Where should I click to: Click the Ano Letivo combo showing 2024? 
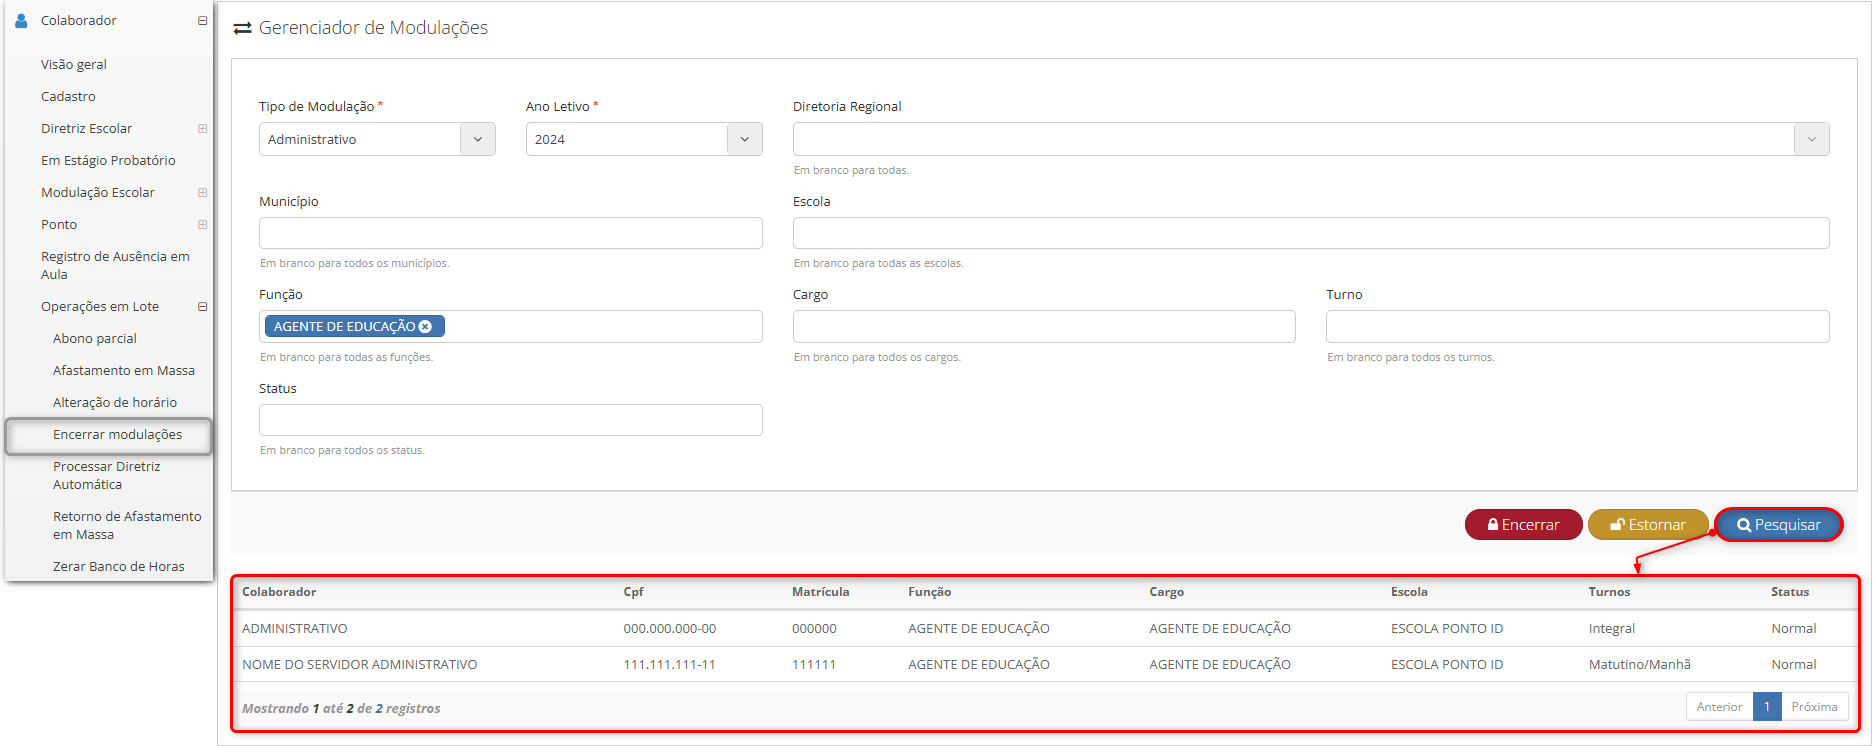(x=644, y=139)
